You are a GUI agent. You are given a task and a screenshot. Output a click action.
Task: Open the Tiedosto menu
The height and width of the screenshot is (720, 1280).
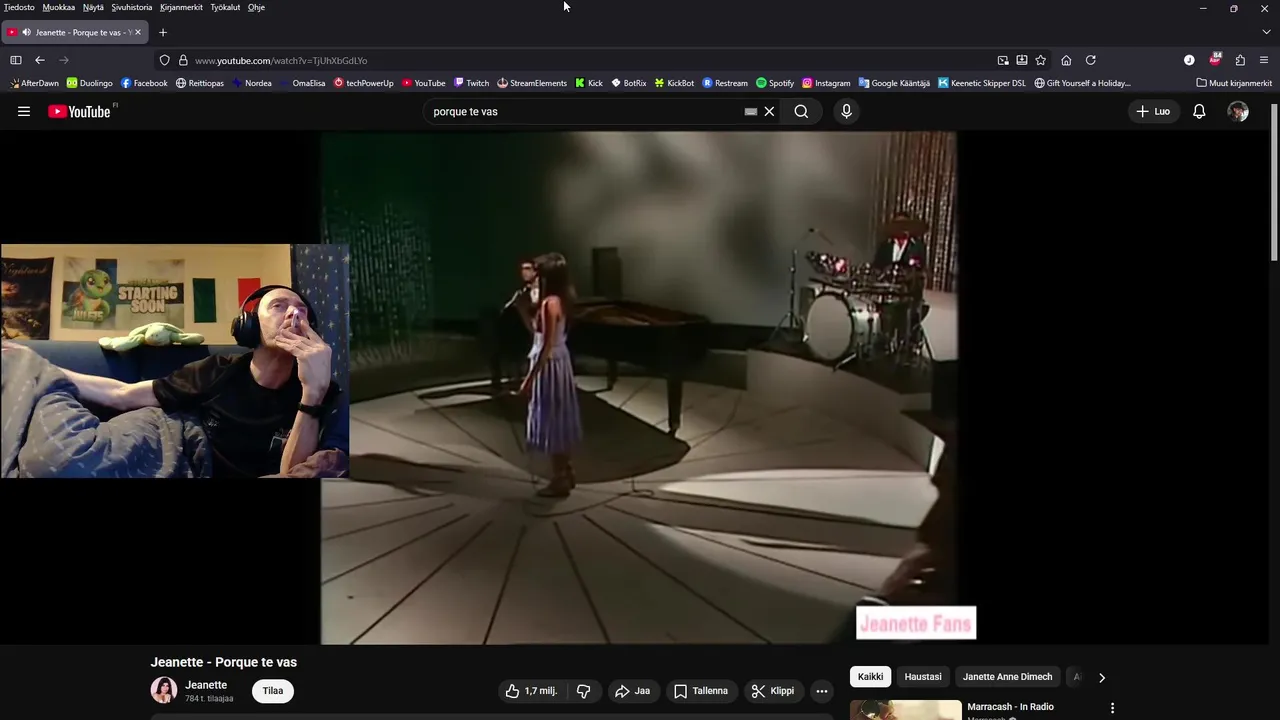click(x=19, y=7)
